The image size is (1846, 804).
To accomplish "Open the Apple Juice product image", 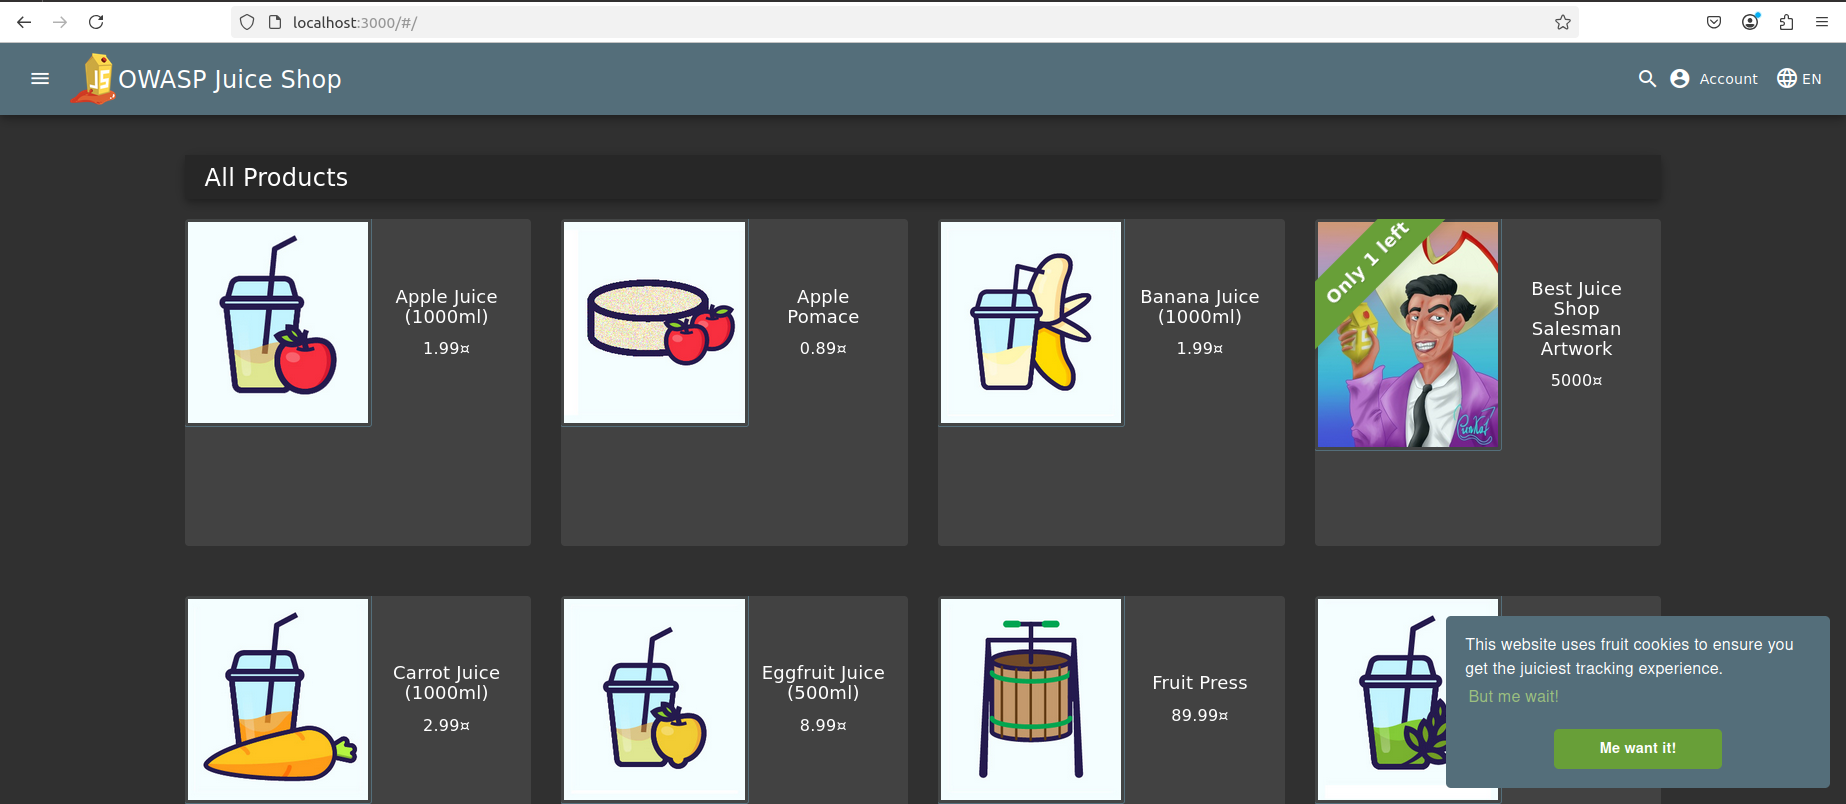I will (278, 323).
